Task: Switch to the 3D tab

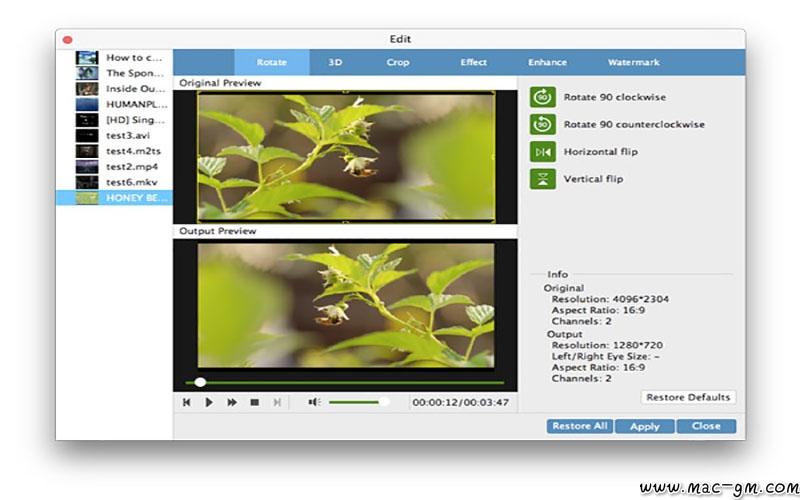Action: pyautogui.click(x=335, y=62)
